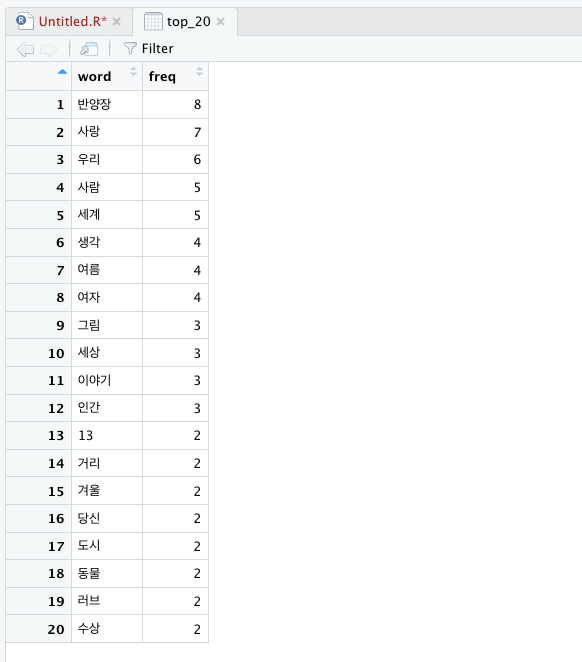Image resolution: width=582 pixels, height=662 pixels.
Task: Switch to the Untitled.R tab
Action: 69,21
